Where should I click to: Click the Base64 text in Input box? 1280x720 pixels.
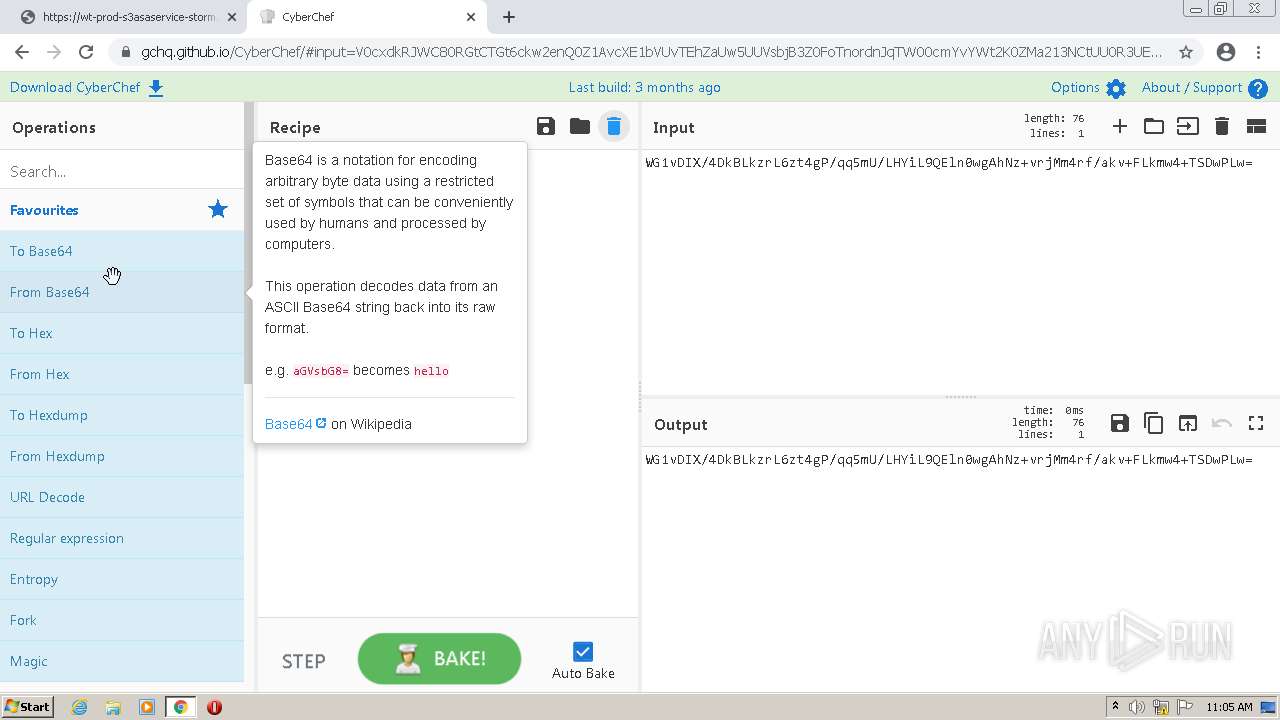pos(949,162)
